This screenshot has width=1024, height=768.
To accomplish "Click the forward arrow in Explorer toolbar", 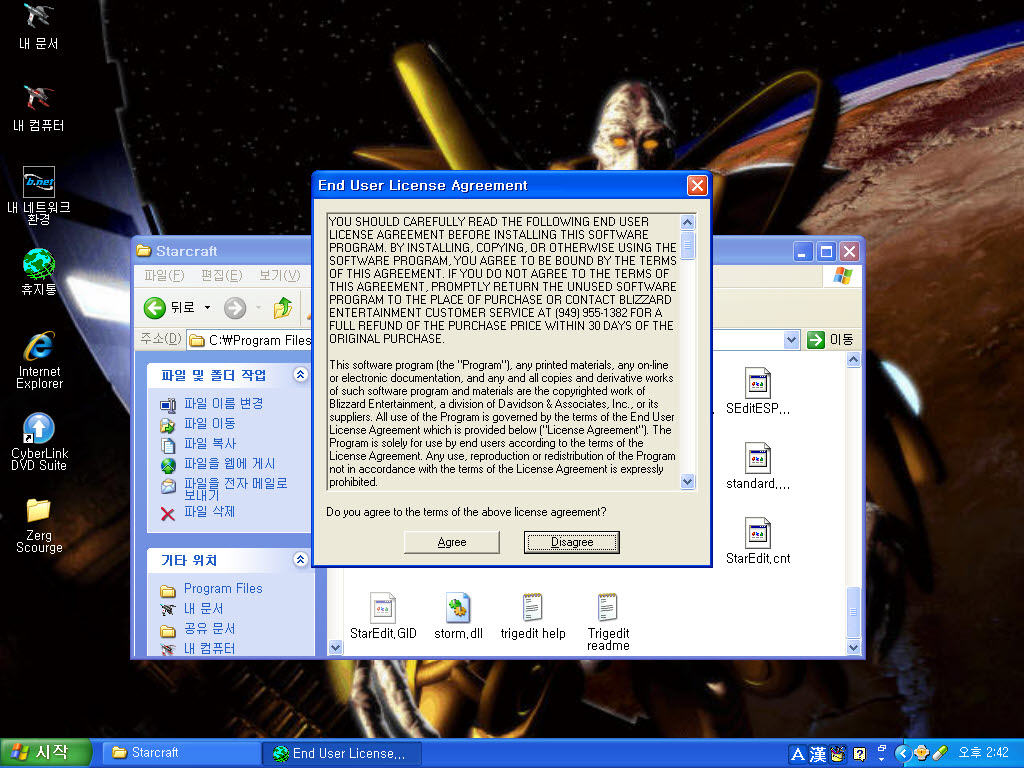I will tap(235, 308).
